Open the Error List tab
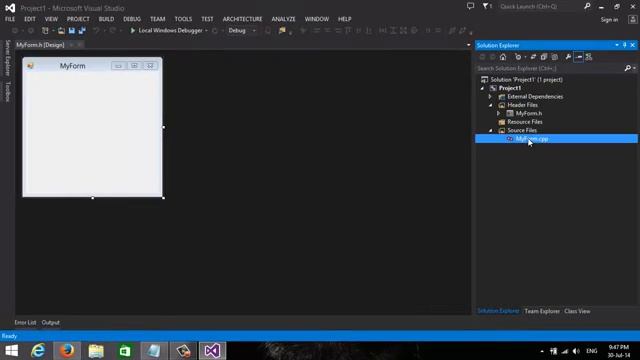The width and height of the screenshot is (640, 360). point(25,322)
